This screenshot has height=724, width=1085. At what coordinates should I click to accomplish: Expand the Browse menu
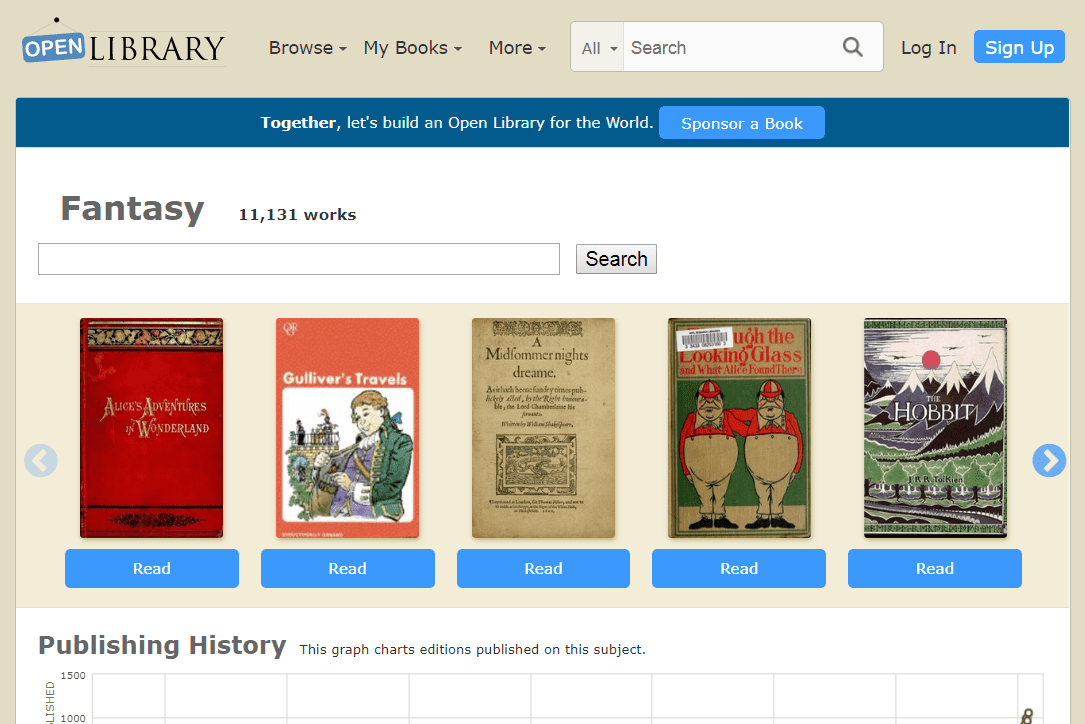[307, 48]
